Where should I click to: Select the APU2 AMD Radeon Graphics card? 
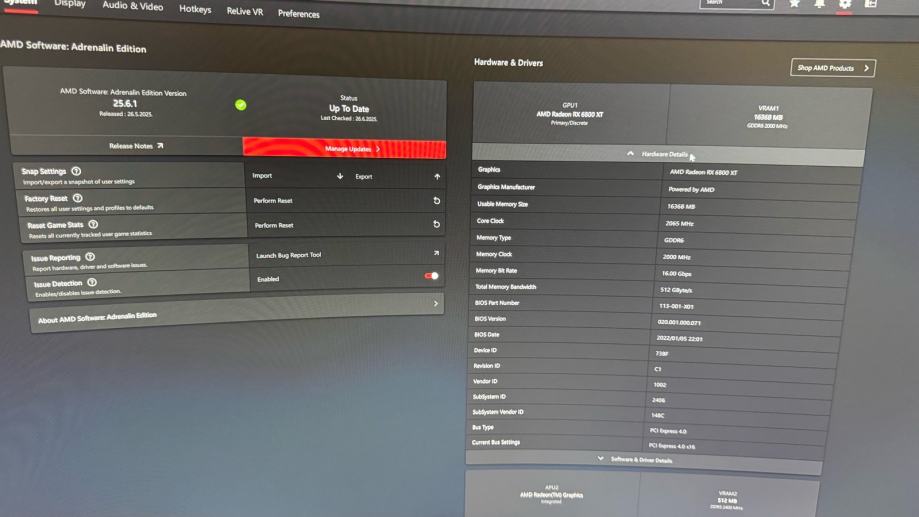(x=552, y=494)
